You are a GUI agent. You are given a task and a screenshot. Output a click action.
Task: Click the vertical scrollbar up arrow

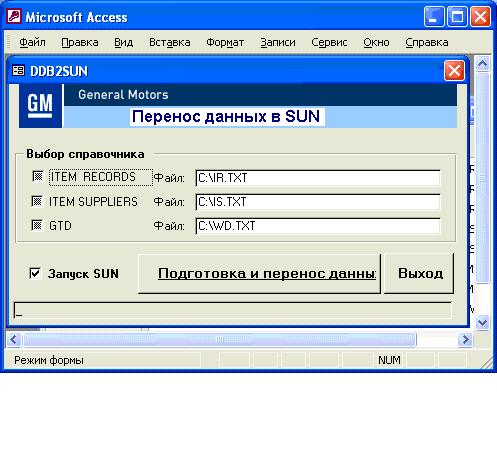[x=483, y=63]
